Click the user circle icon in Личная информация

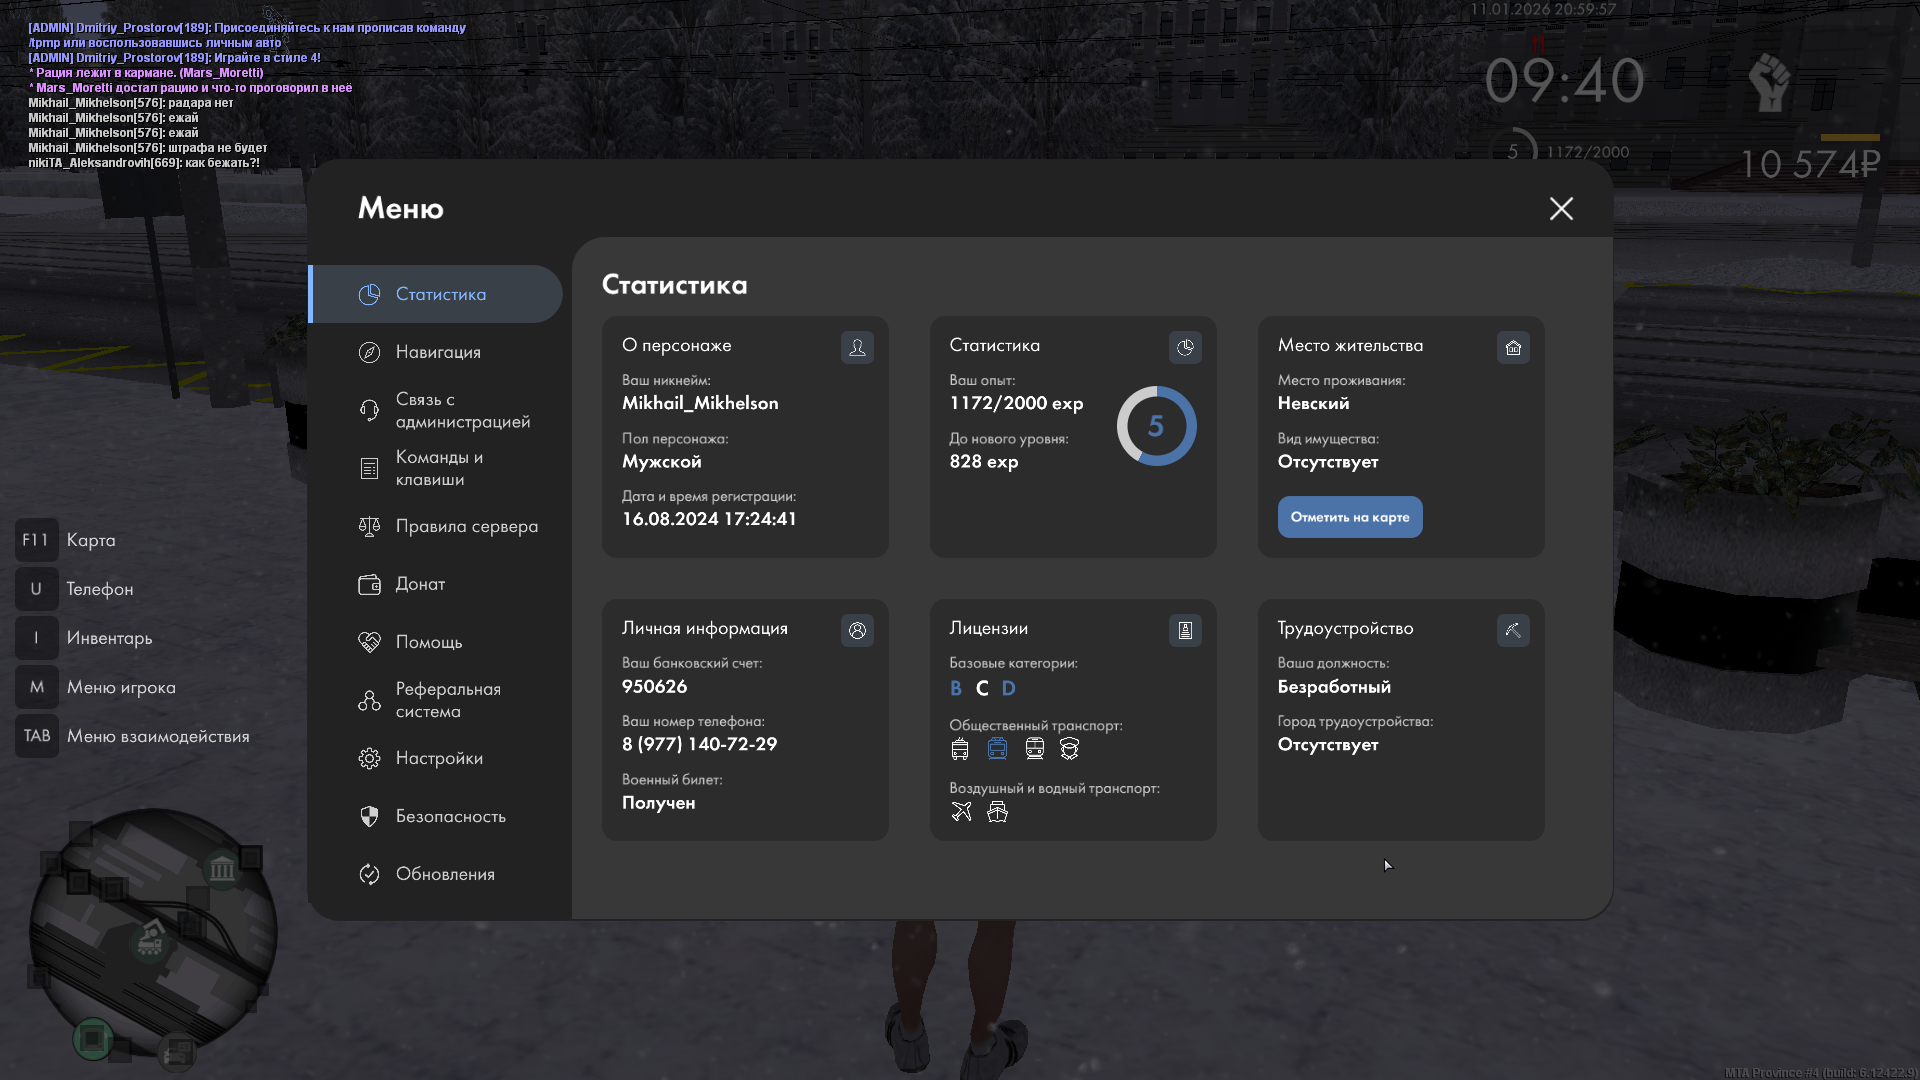[x=857, y=630]
